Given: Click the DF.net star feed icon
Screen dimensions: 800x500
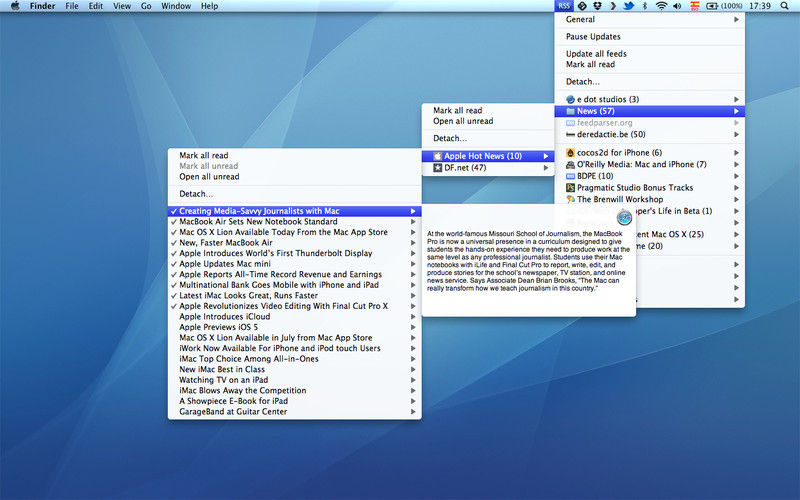Looking at the screenshot, I should (437, 168).
